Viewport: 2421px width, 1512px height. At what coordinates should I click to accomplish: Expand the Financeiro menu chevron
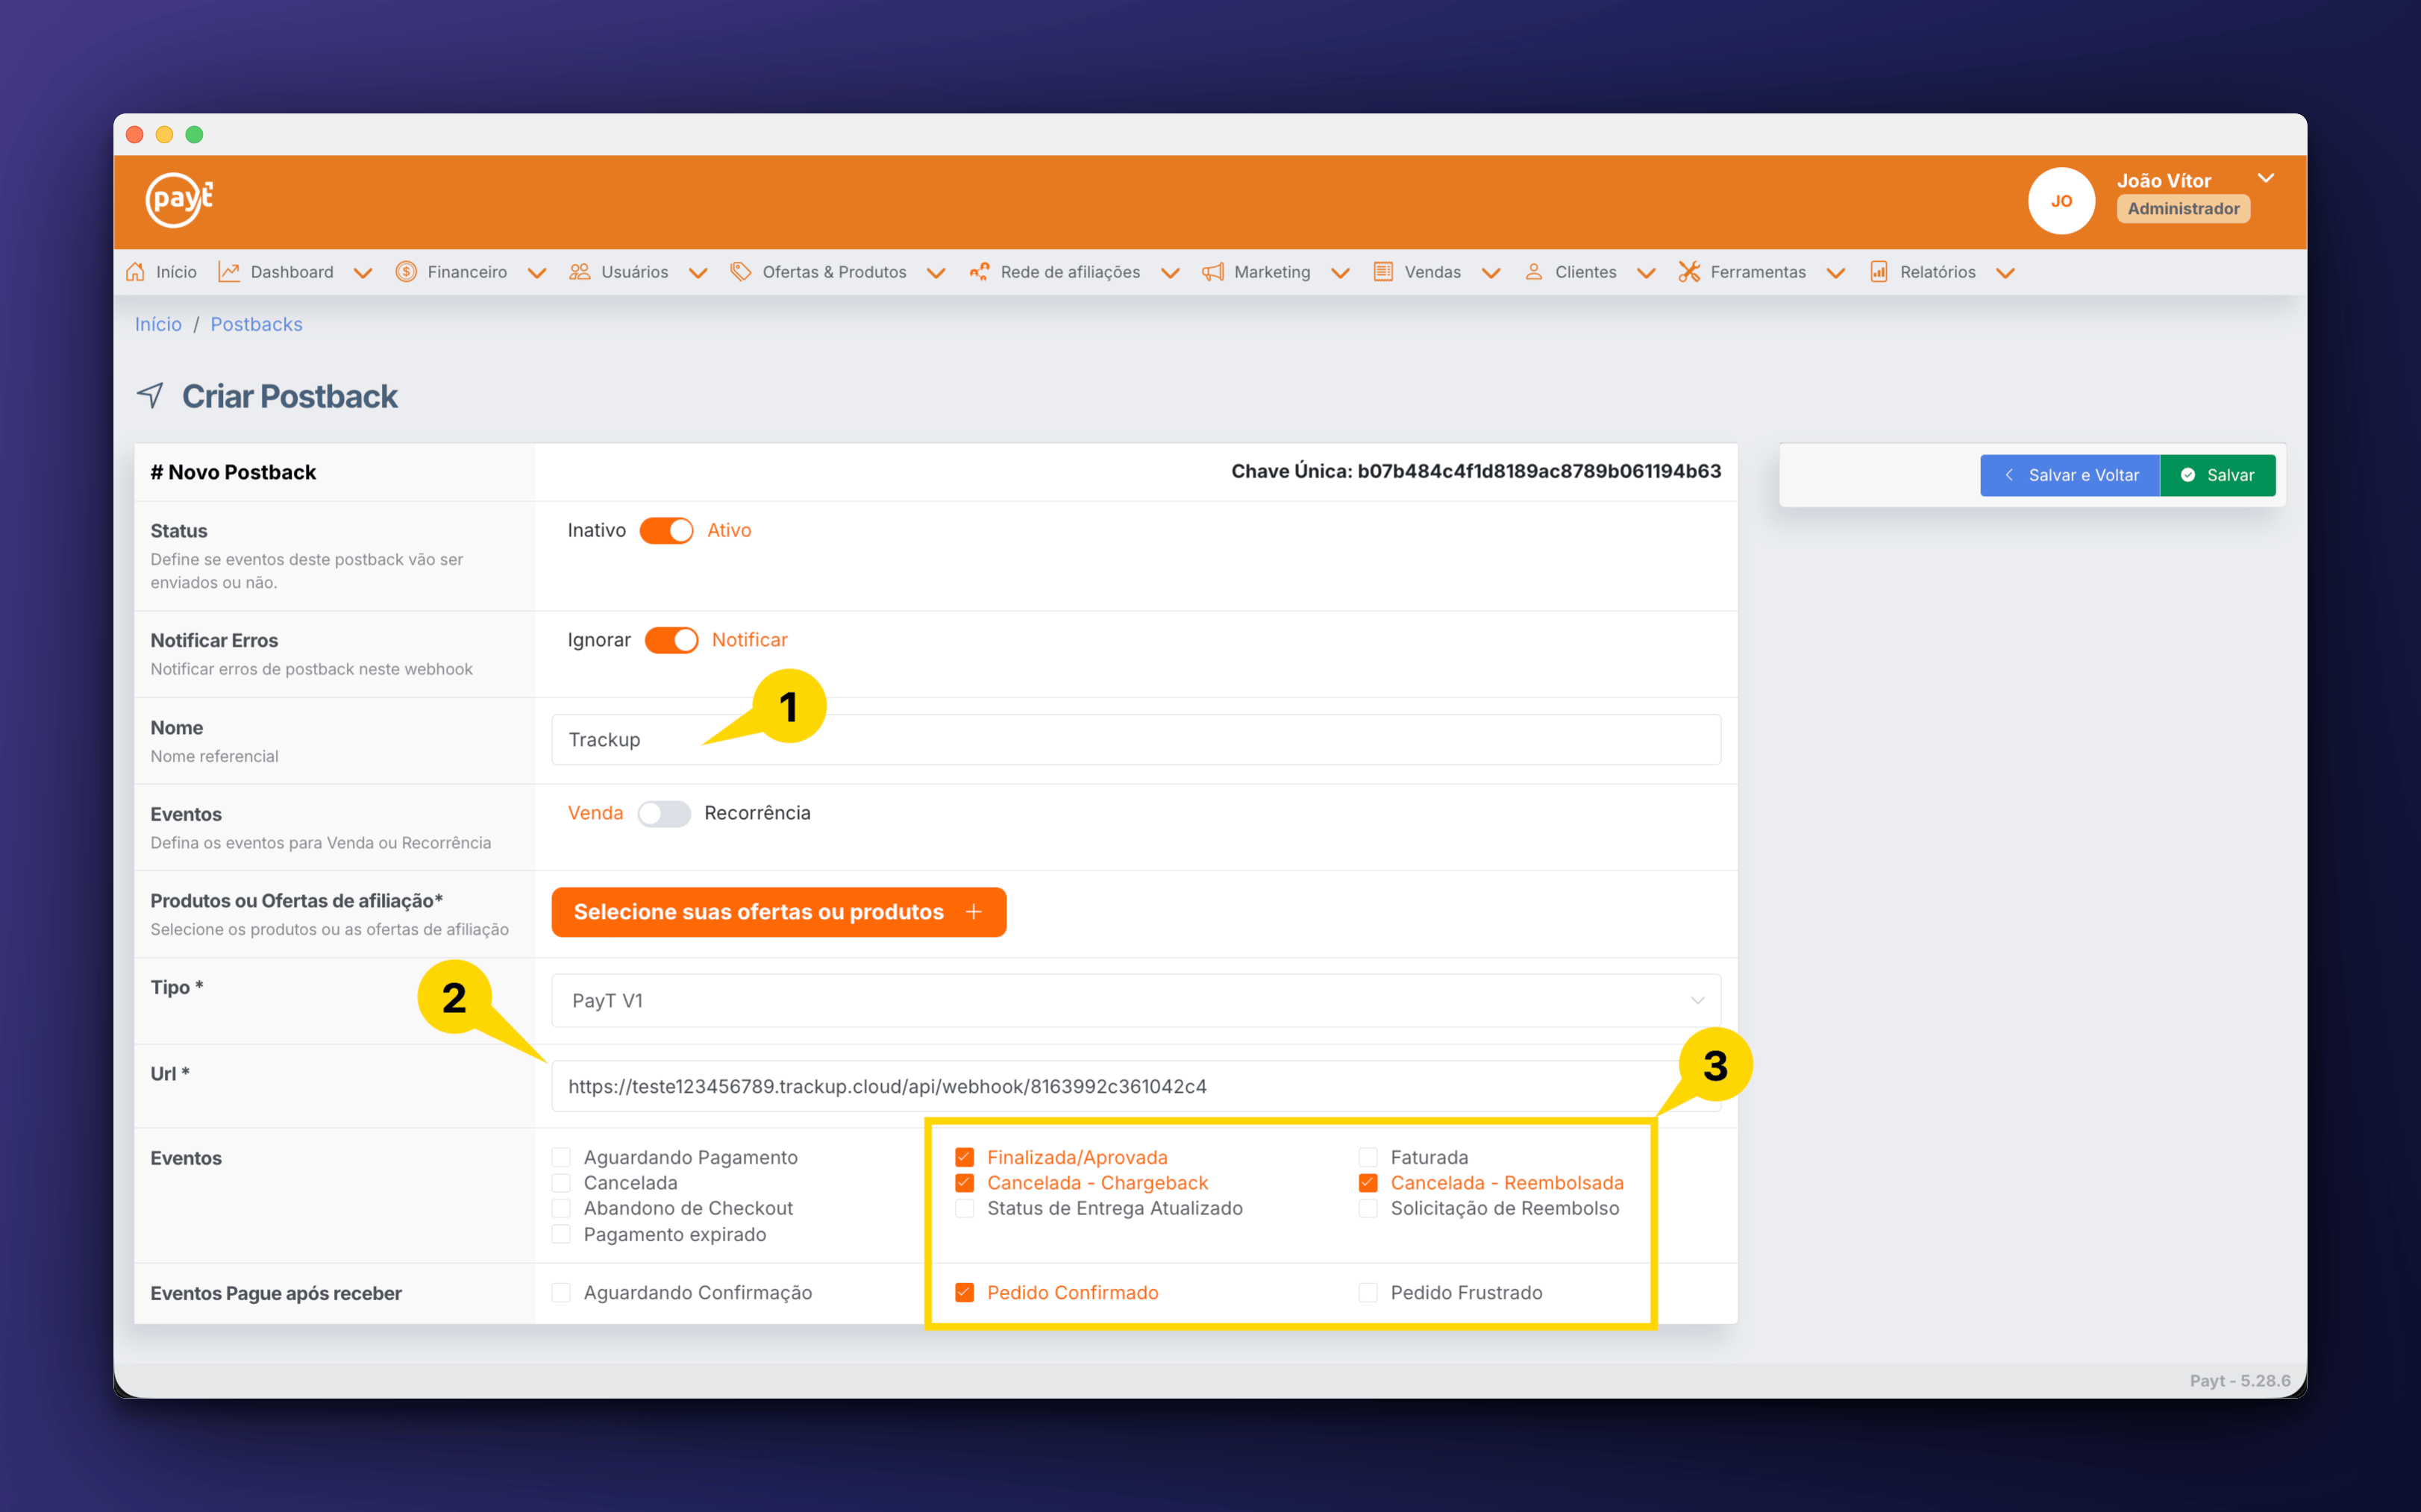pyautogui.click(x=537, y=273)
